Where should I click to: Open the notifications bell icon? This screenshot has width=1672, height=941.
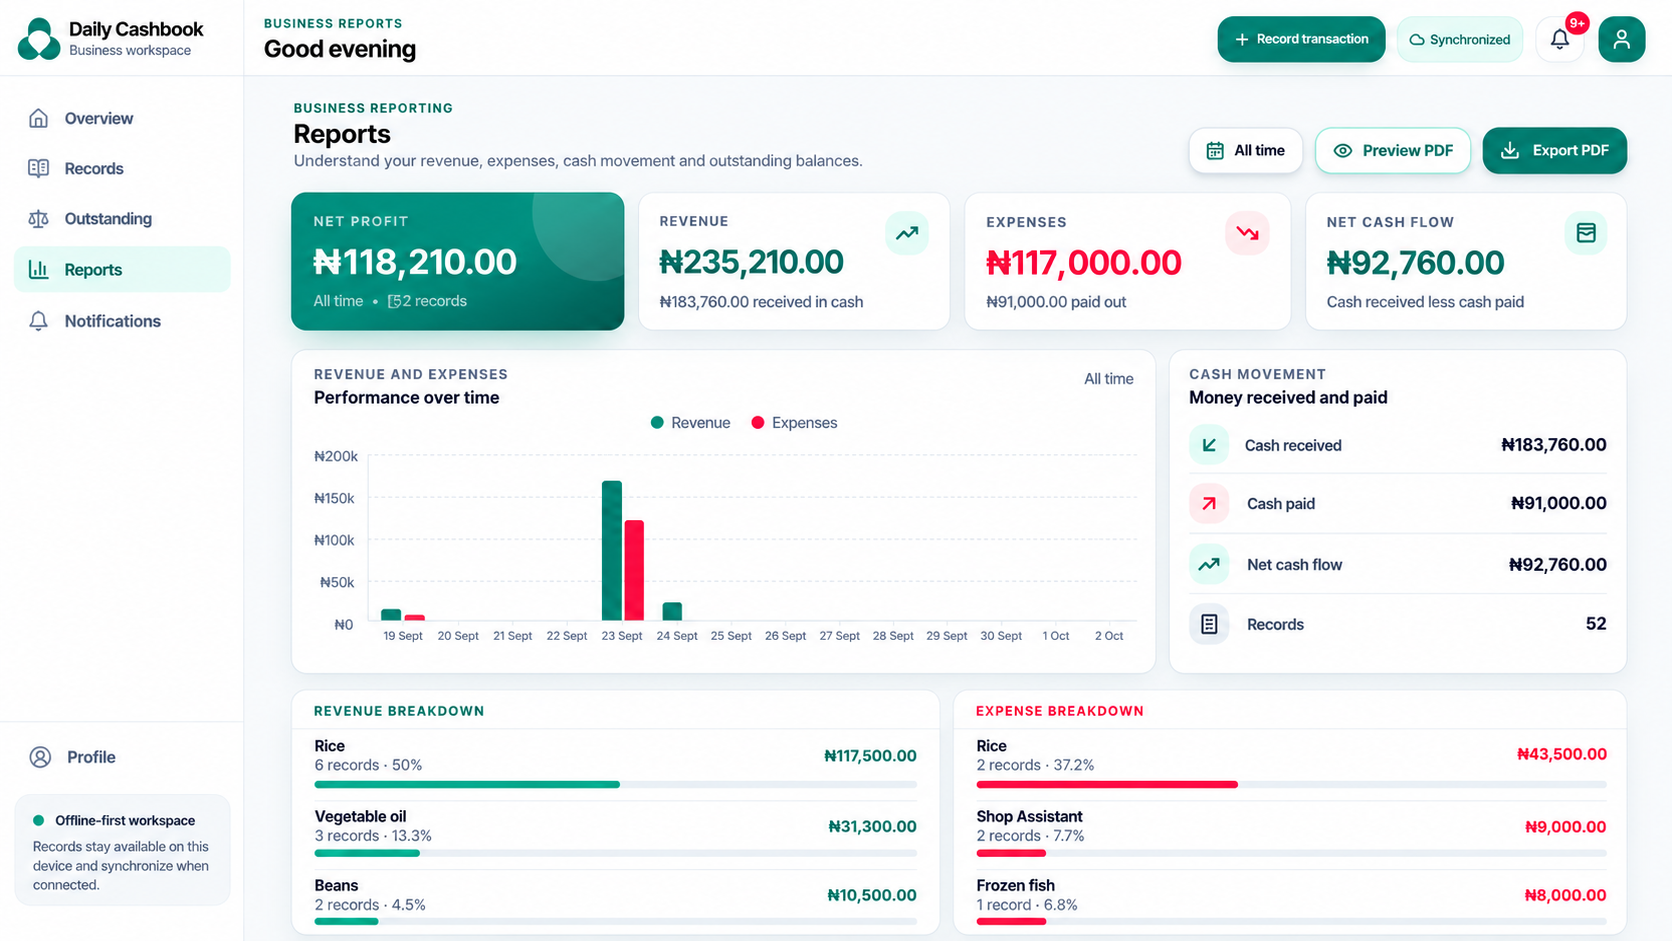pos(1559,39)
